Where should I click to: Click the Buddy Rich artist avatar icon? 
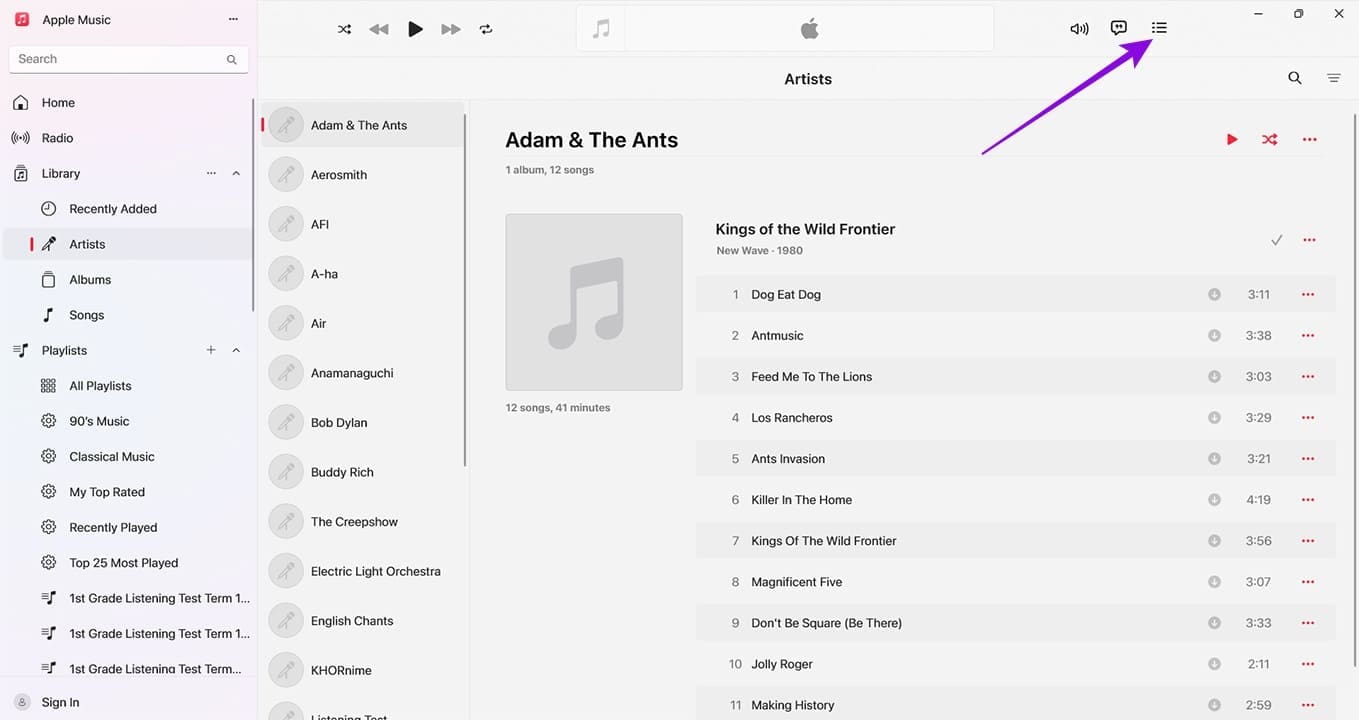click(x=286, y=472)
